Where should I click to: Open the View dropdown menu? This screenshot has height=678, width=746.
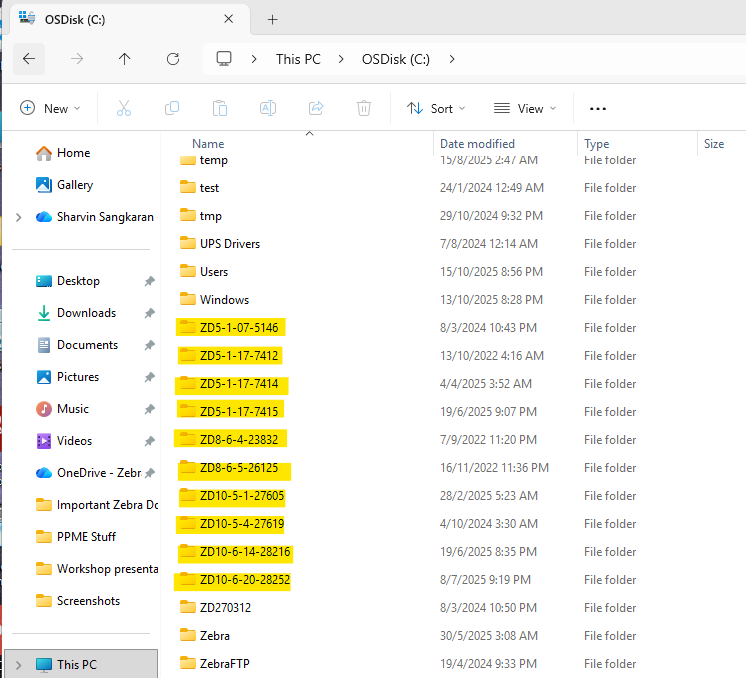pos(525,108)
